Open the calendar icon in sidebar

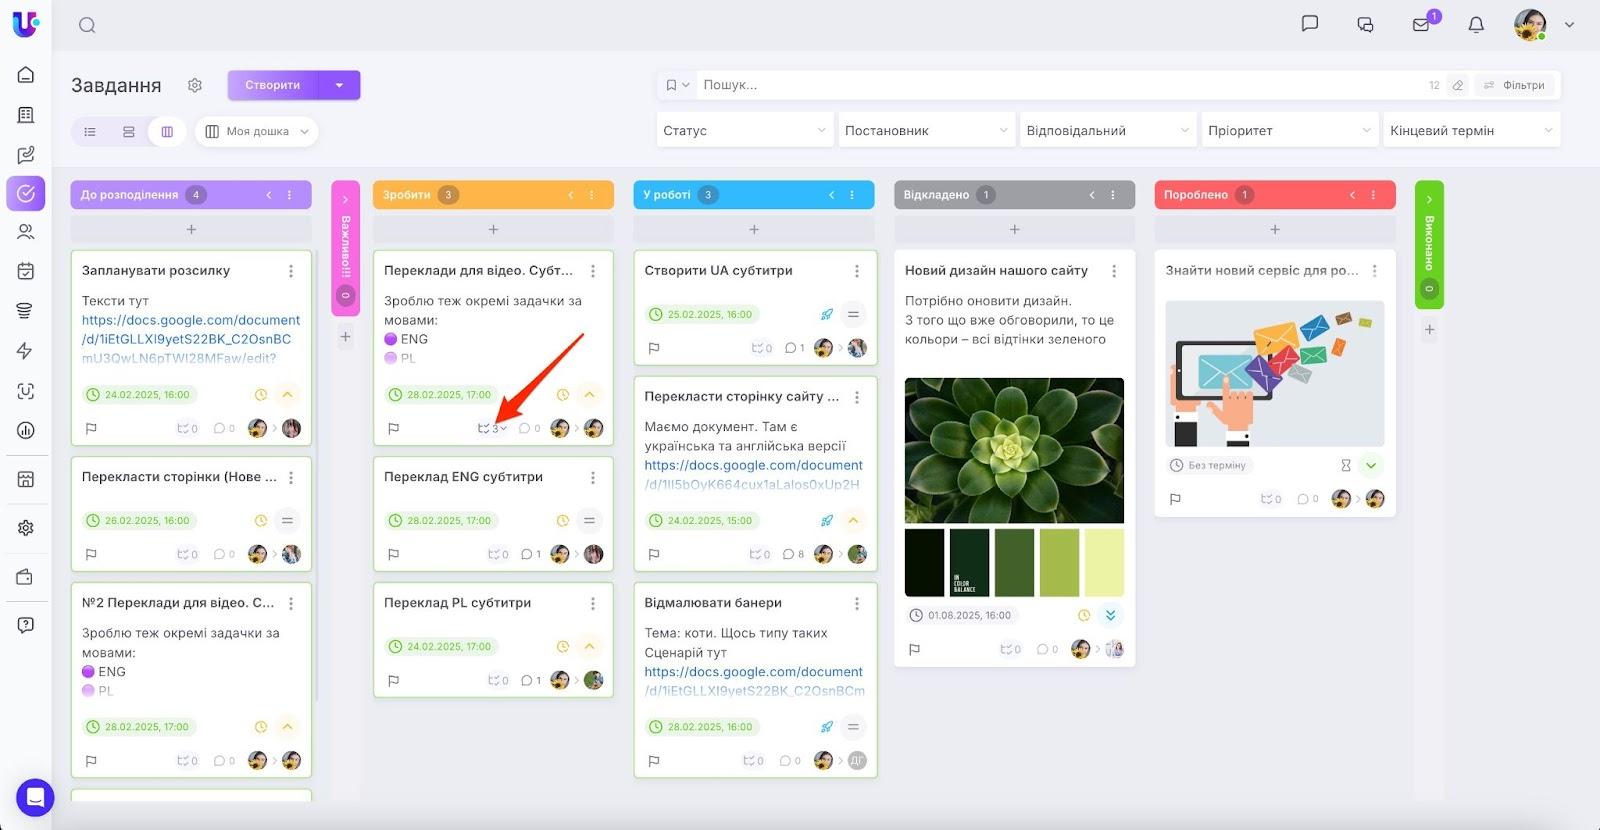click(x=26, y=271)
